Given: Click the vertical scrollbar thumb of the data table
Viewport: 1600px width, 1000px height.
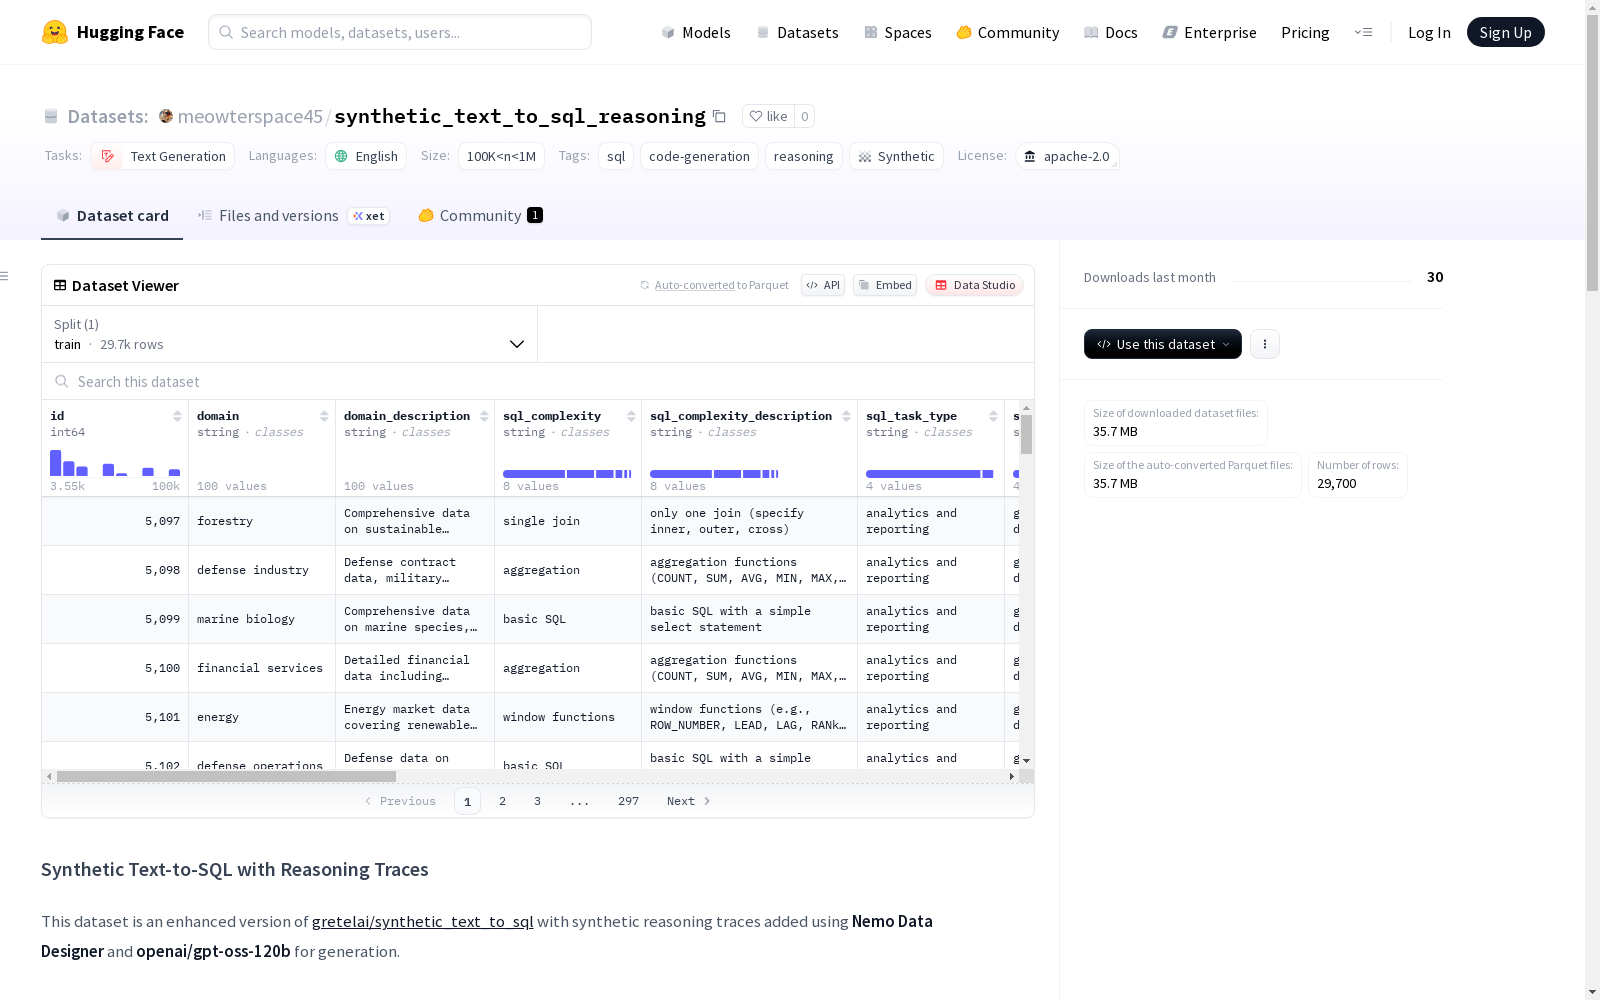Looking at the screenshot, I should (1026, 433).
